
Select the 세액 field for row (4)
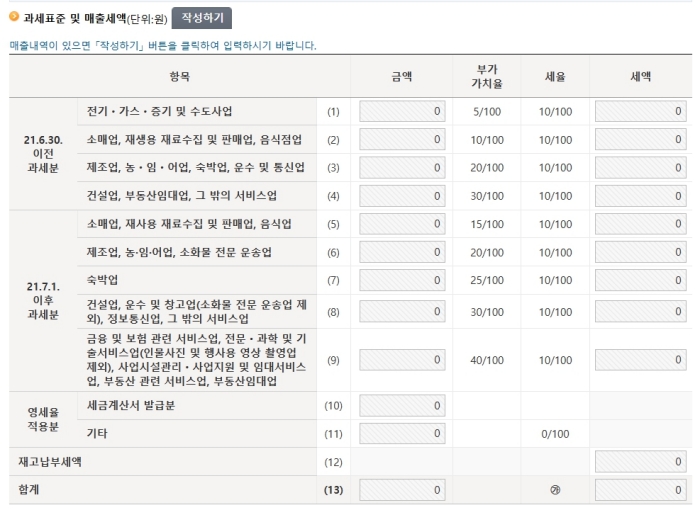click(641, 196)
